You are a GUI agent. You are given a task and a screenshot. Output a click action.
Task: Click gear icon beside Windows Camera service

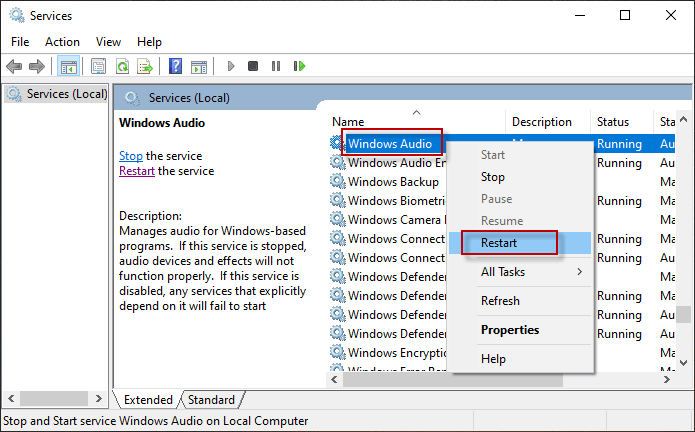coord(338,220)
